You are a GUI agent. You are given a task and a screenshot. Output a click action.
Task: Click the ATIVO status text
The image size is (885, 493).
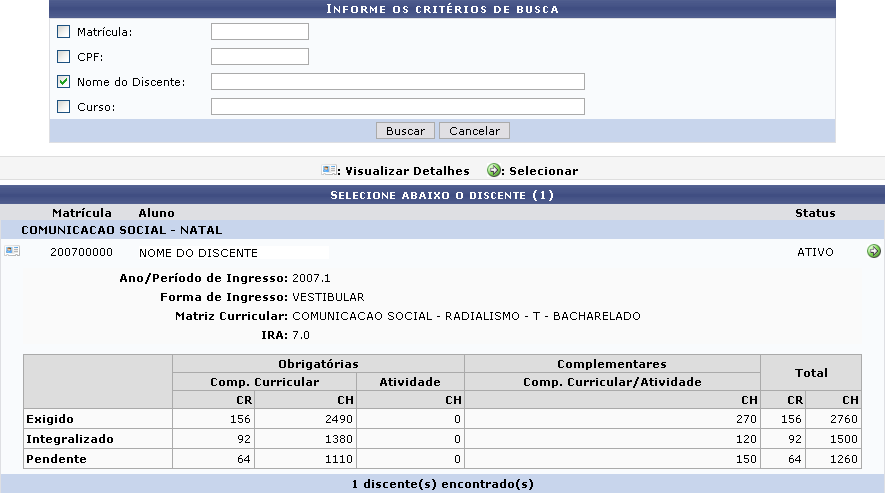point(815,253)
